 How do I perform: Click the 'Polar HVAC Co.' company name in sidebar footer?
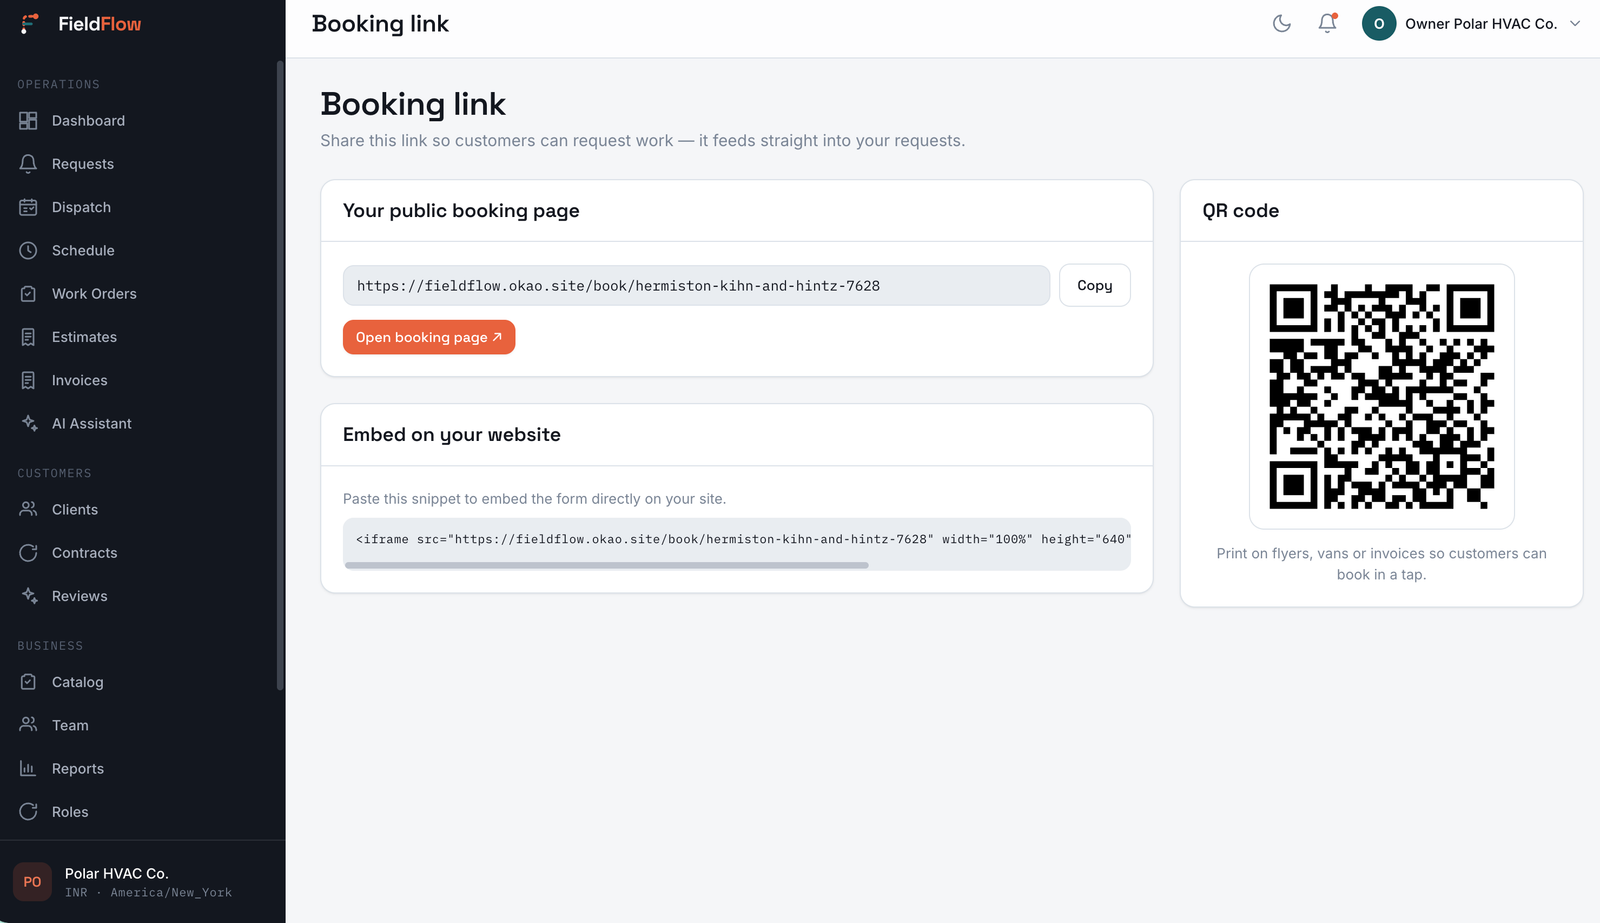(116, 873)
